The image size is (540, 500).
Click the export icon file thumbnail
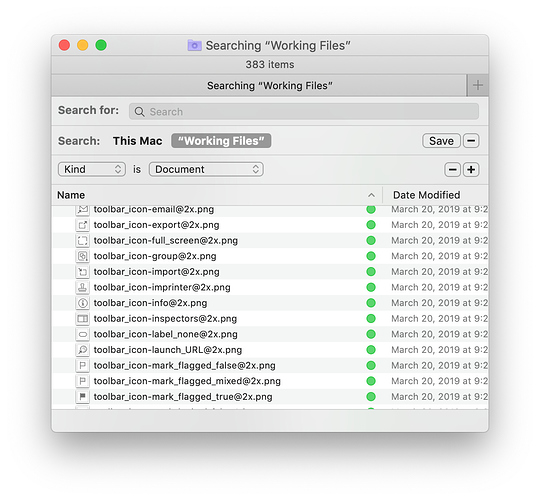pyautogui.click(x=82, y=225)
